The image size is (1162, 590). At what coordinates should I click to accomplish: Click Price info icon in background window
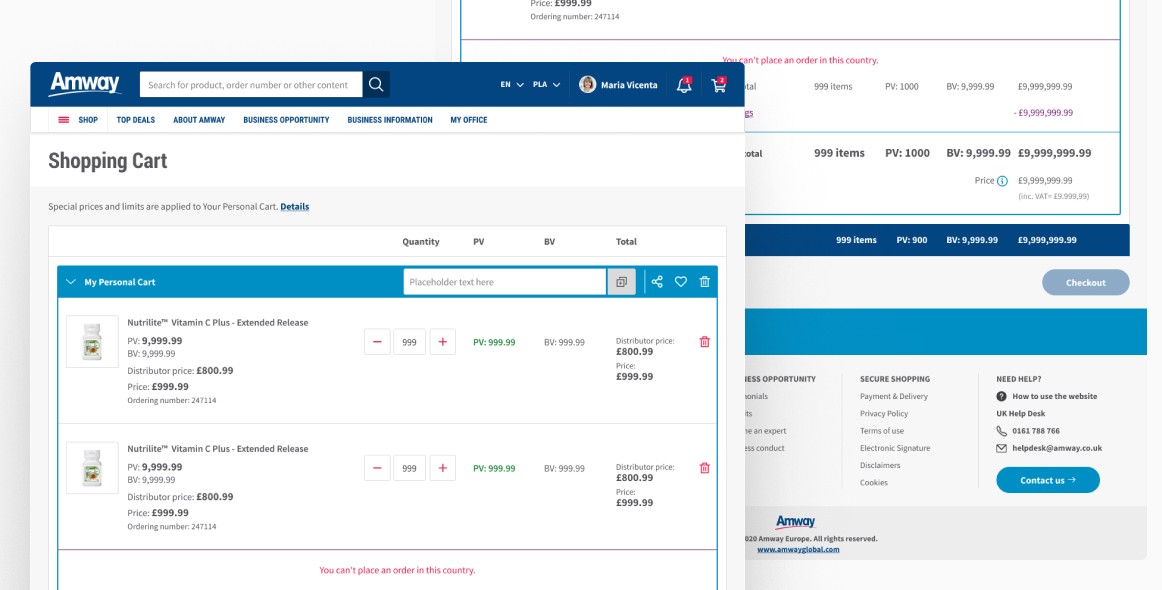(x=1002, y=181)
